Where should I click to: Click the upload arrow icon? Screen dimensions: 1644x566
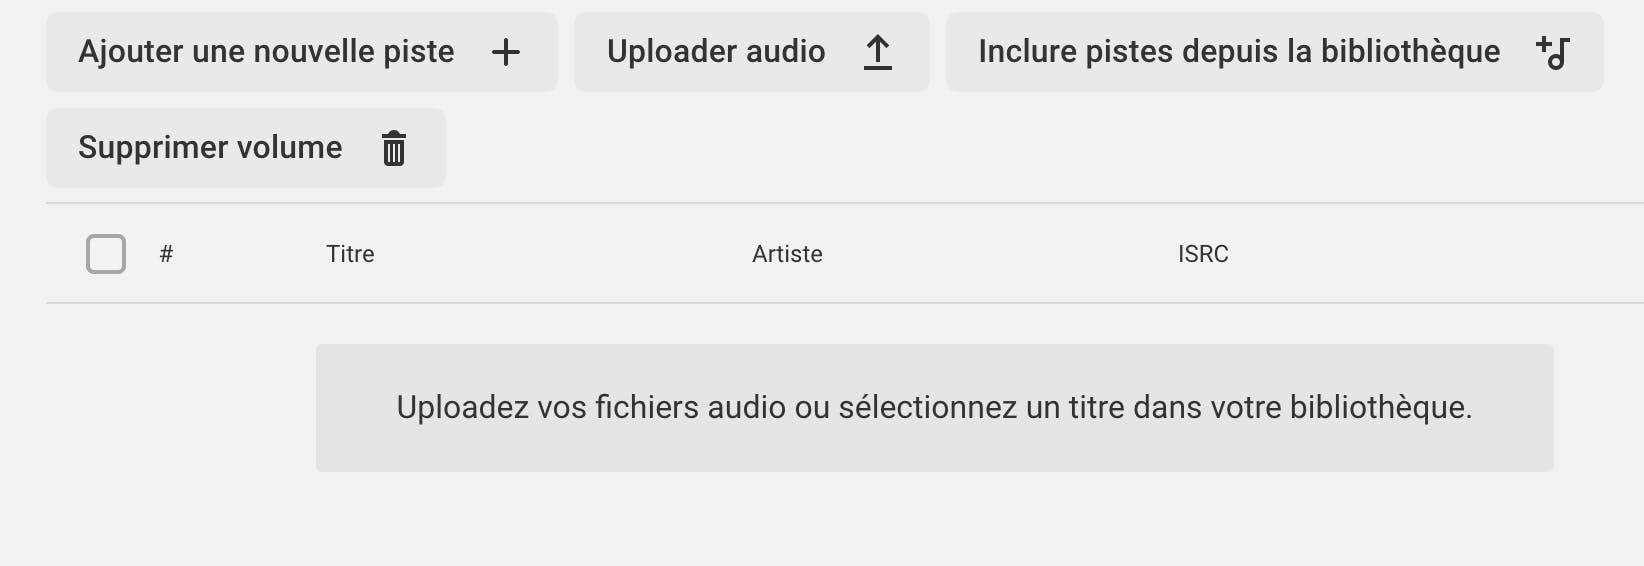coord(877,52)
